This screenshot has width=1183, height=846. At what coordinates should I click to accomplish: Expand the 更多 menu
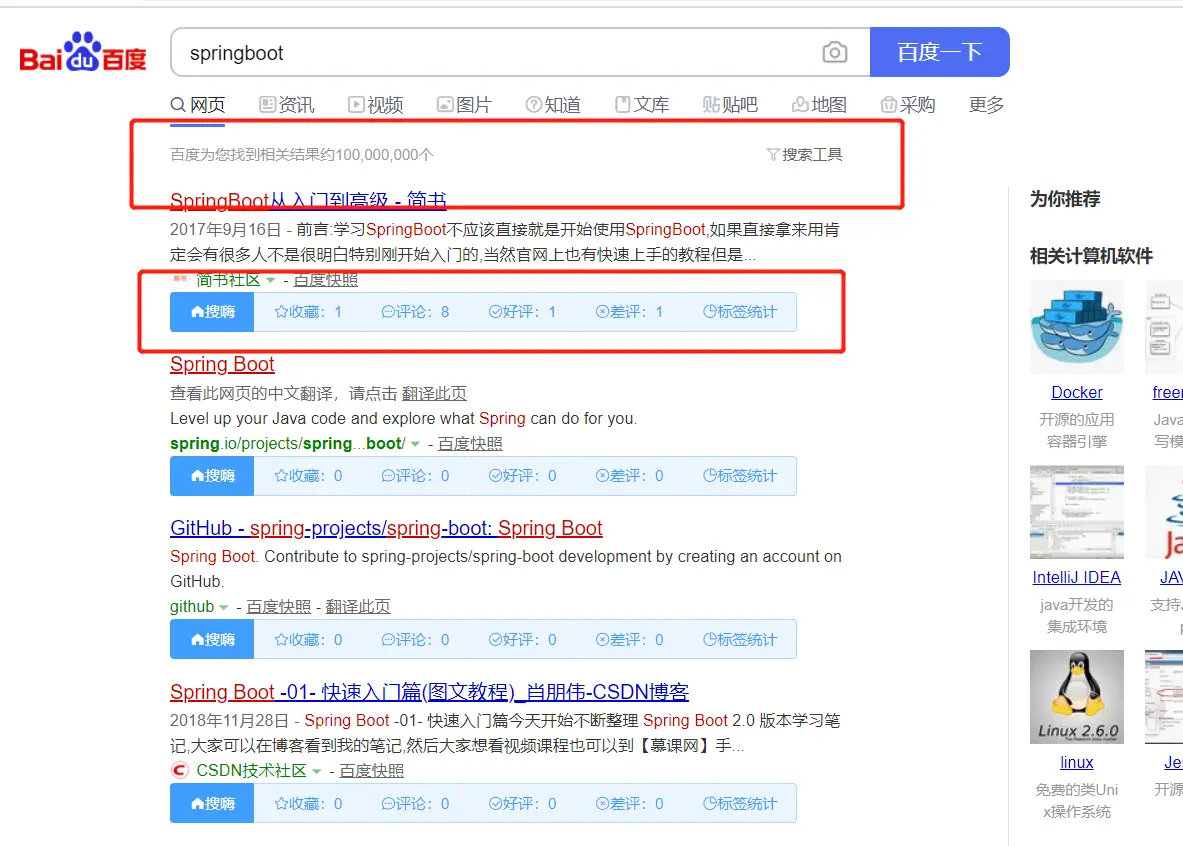986,105
